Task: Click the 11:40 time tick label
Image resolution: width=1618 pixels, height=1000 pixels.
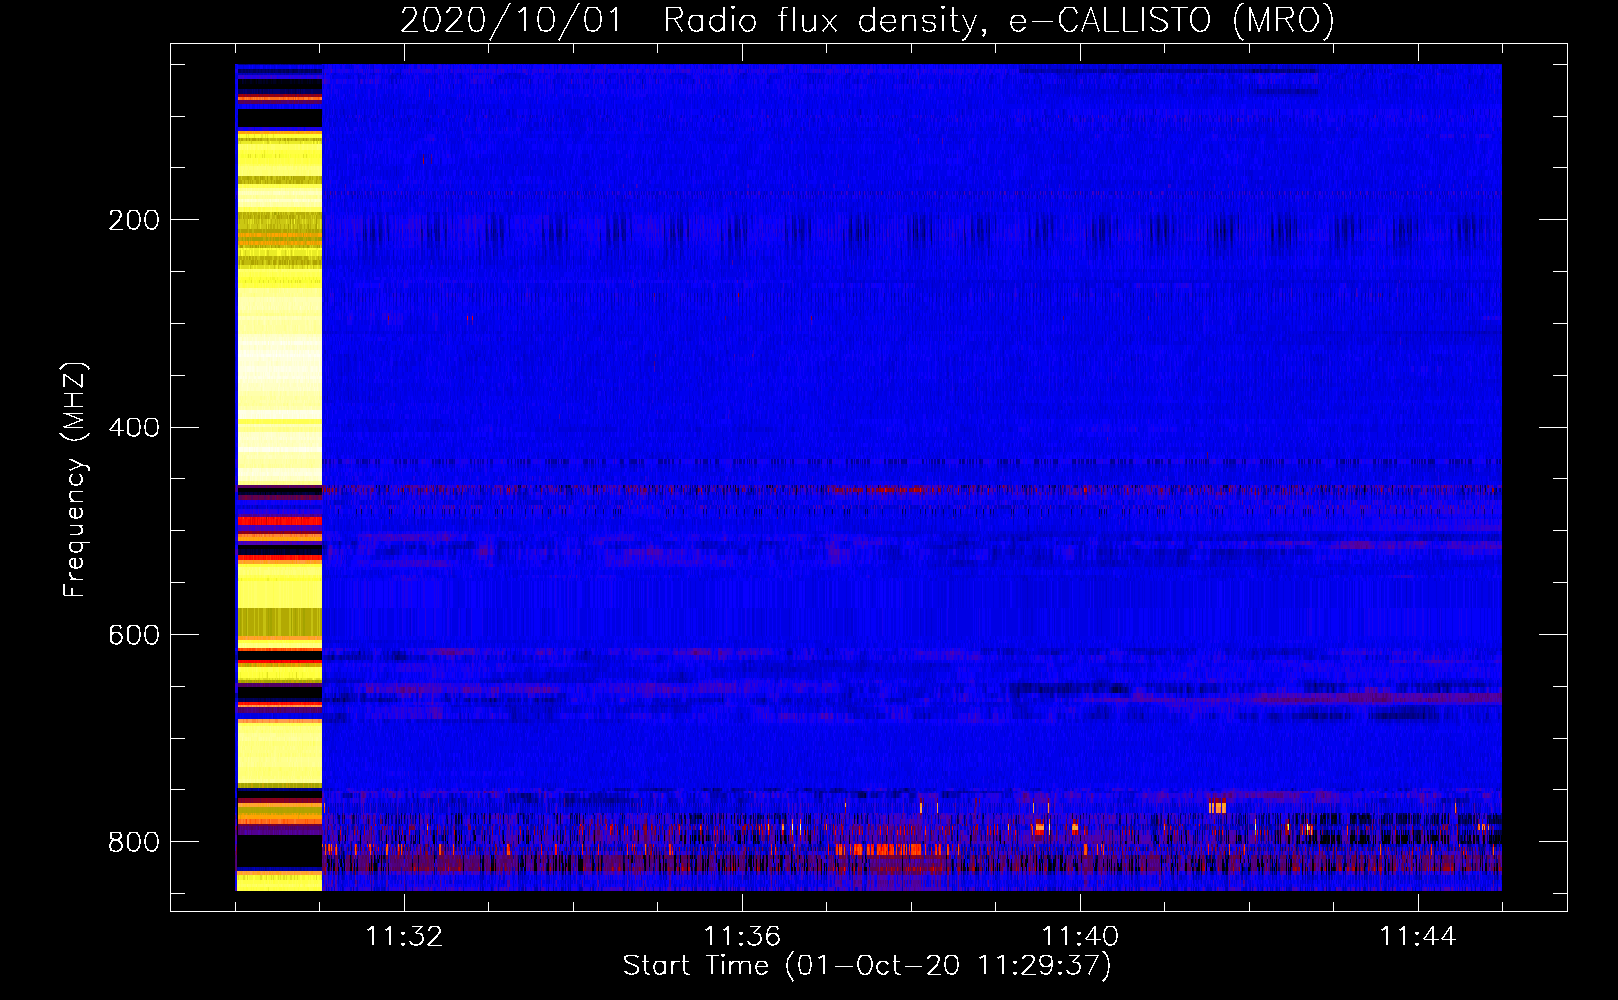Action: pos(1080,937)
